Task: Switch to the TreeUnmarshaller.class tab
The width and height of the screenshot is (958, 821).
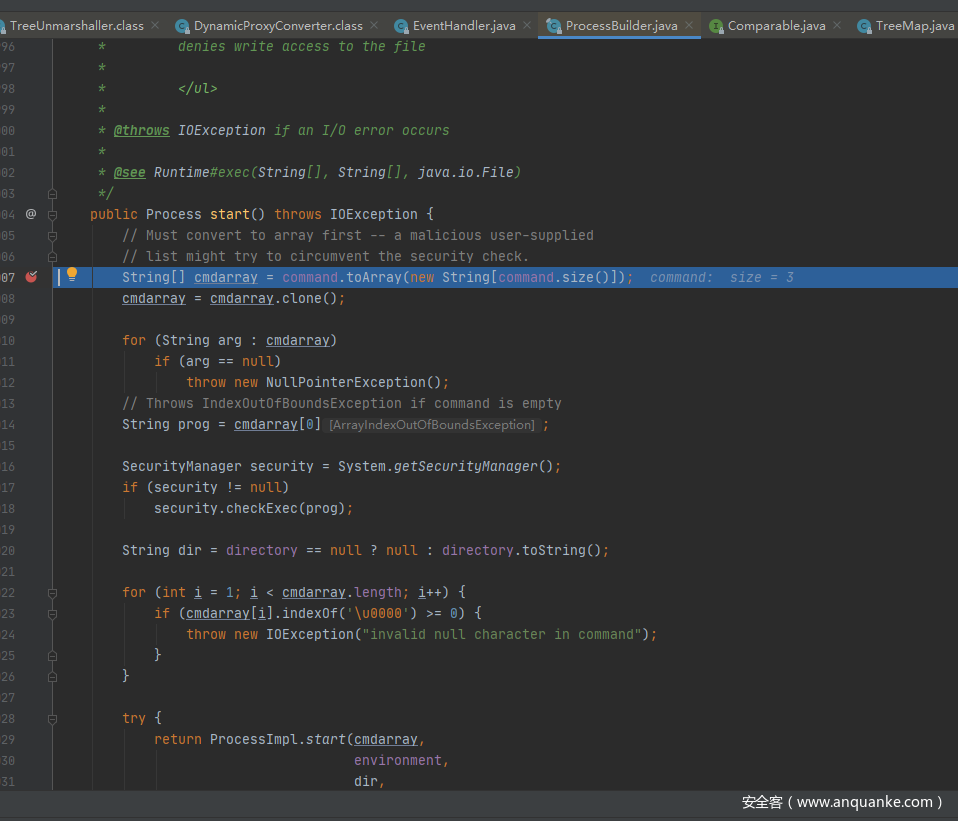Action: (x=76, y=26)
